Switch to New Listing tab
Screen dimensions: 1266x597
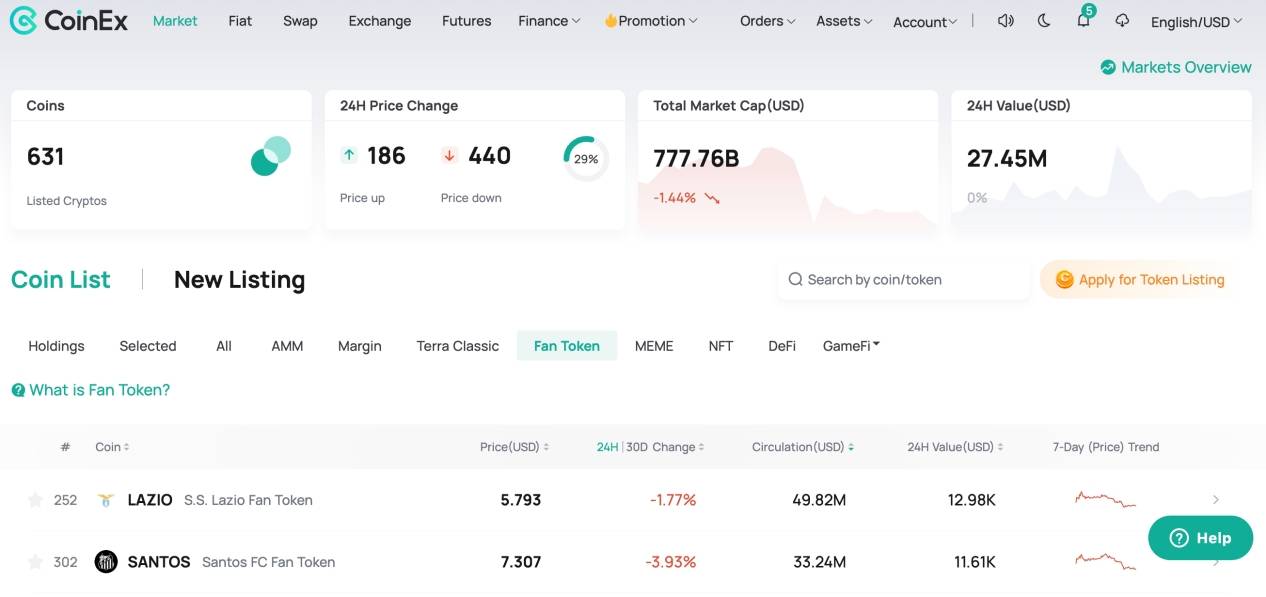pyautogui.click(x=240, y=280)
